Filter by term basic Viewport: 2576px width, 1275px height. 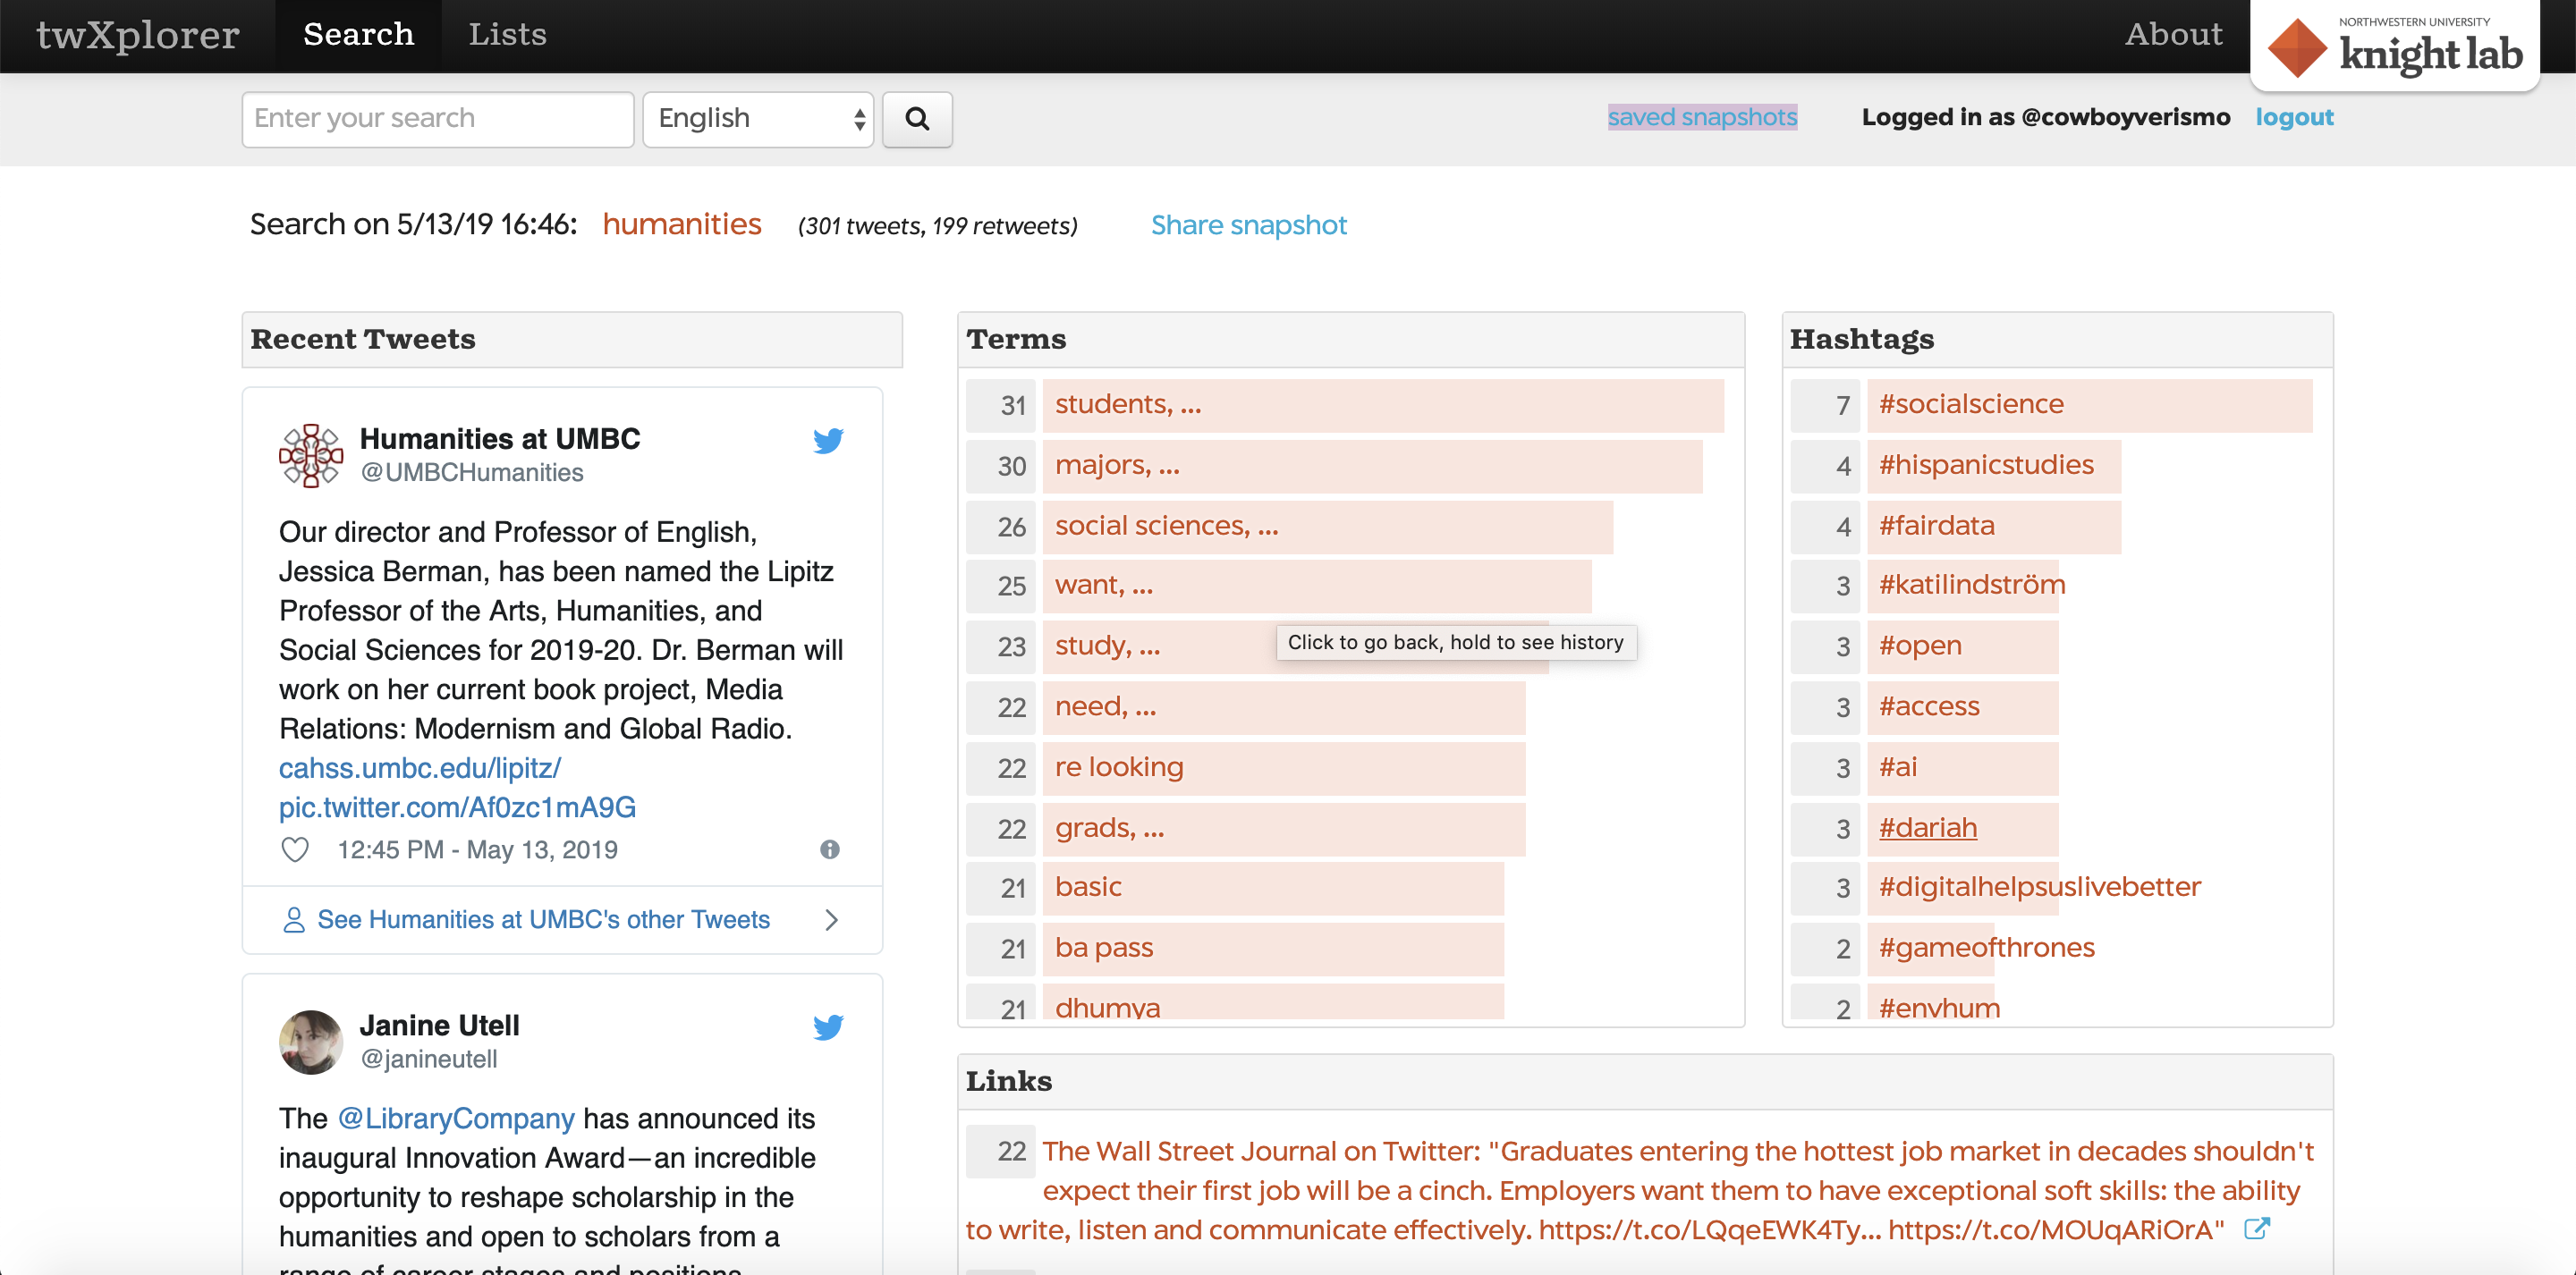coord(1273,888)
